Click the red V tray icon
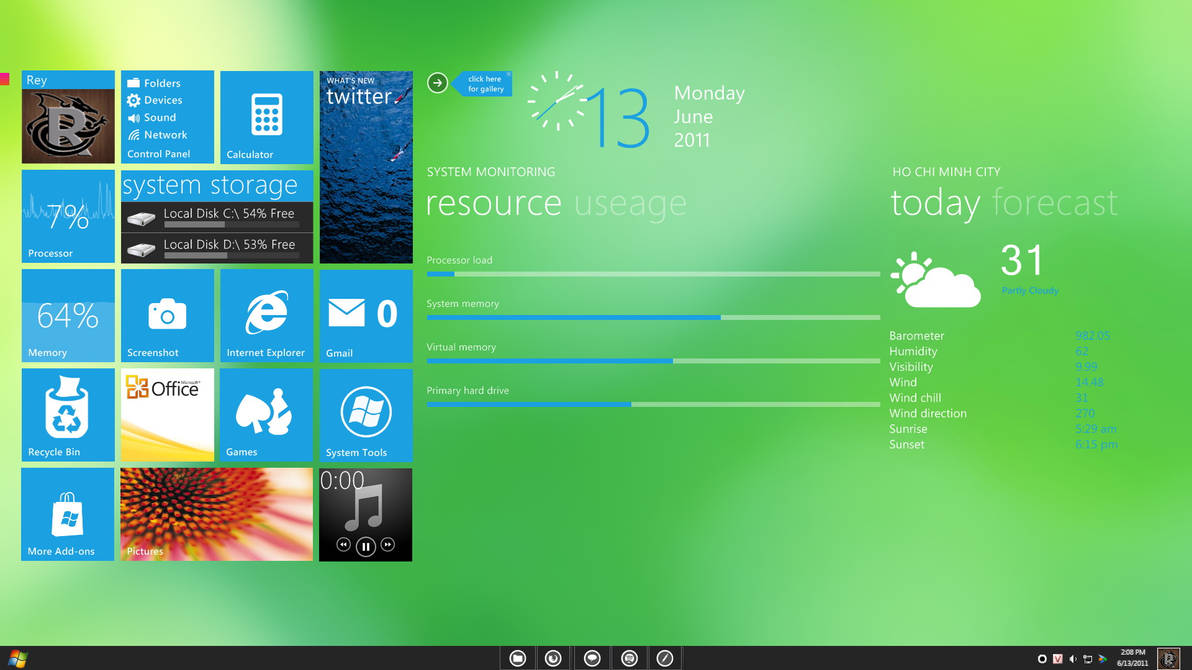 (x=1057, y=659)
